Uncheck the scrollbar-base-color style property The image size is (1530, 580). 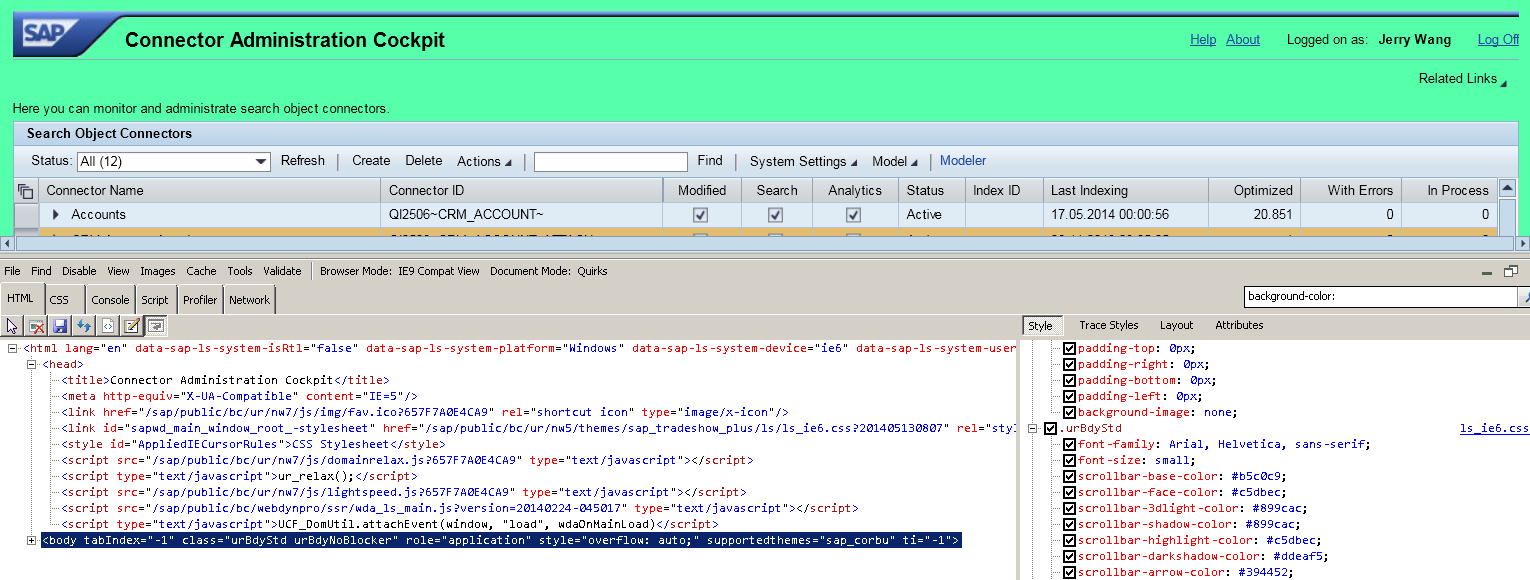[1069, 476]
